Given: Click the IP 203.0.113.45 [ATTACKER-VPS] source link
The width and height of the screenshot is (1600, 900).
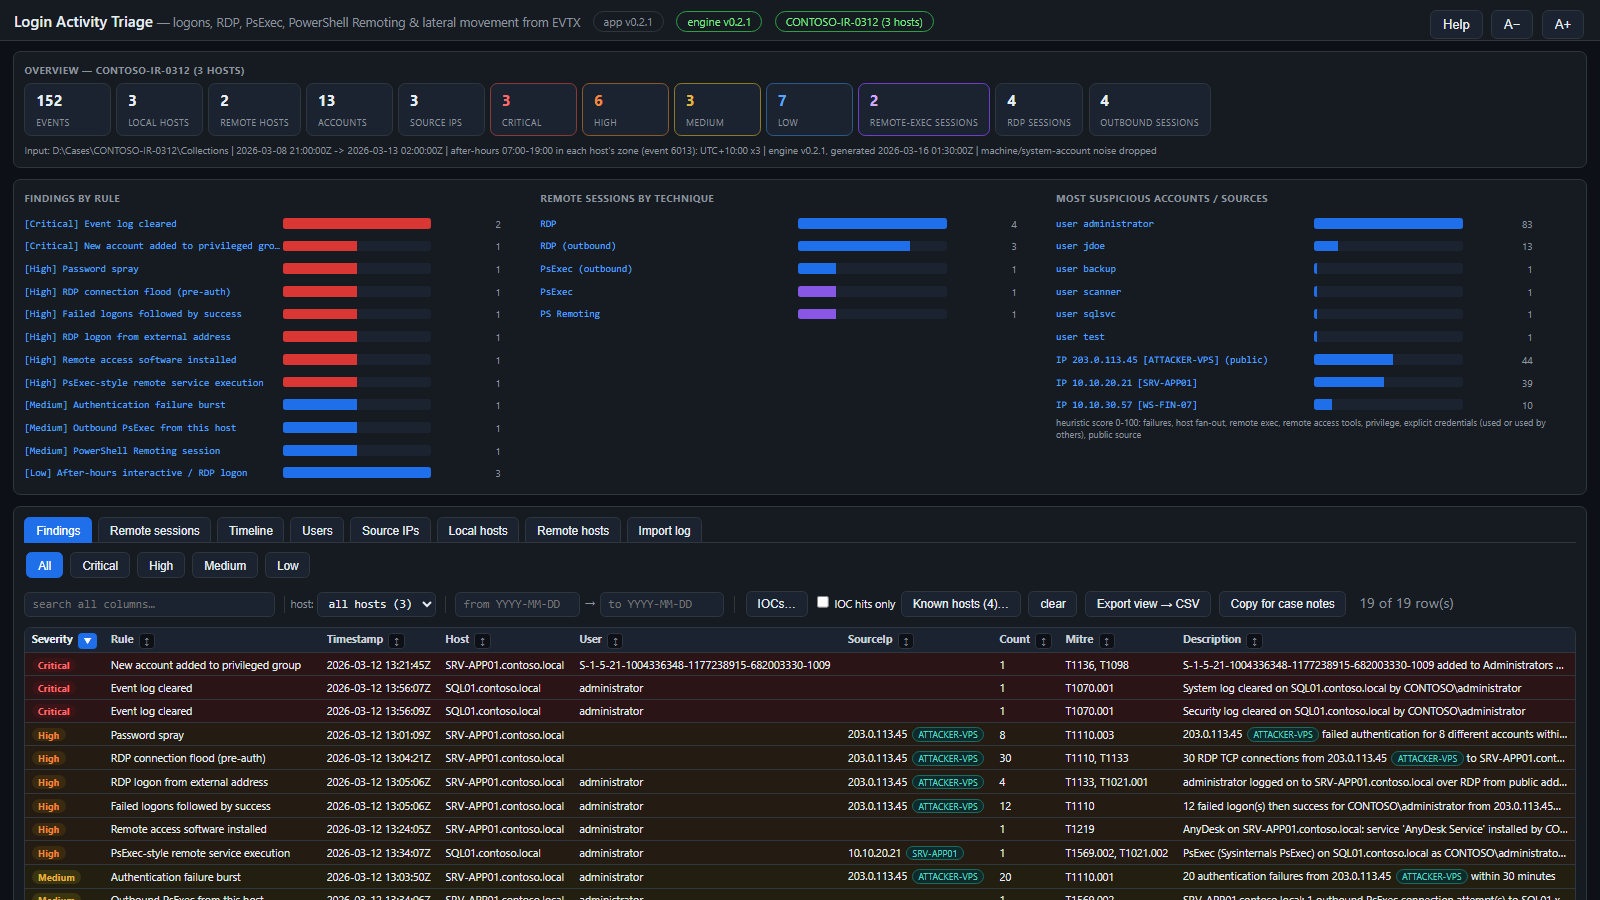Looking at the screenshot, I should click(x=1161, y=360).
